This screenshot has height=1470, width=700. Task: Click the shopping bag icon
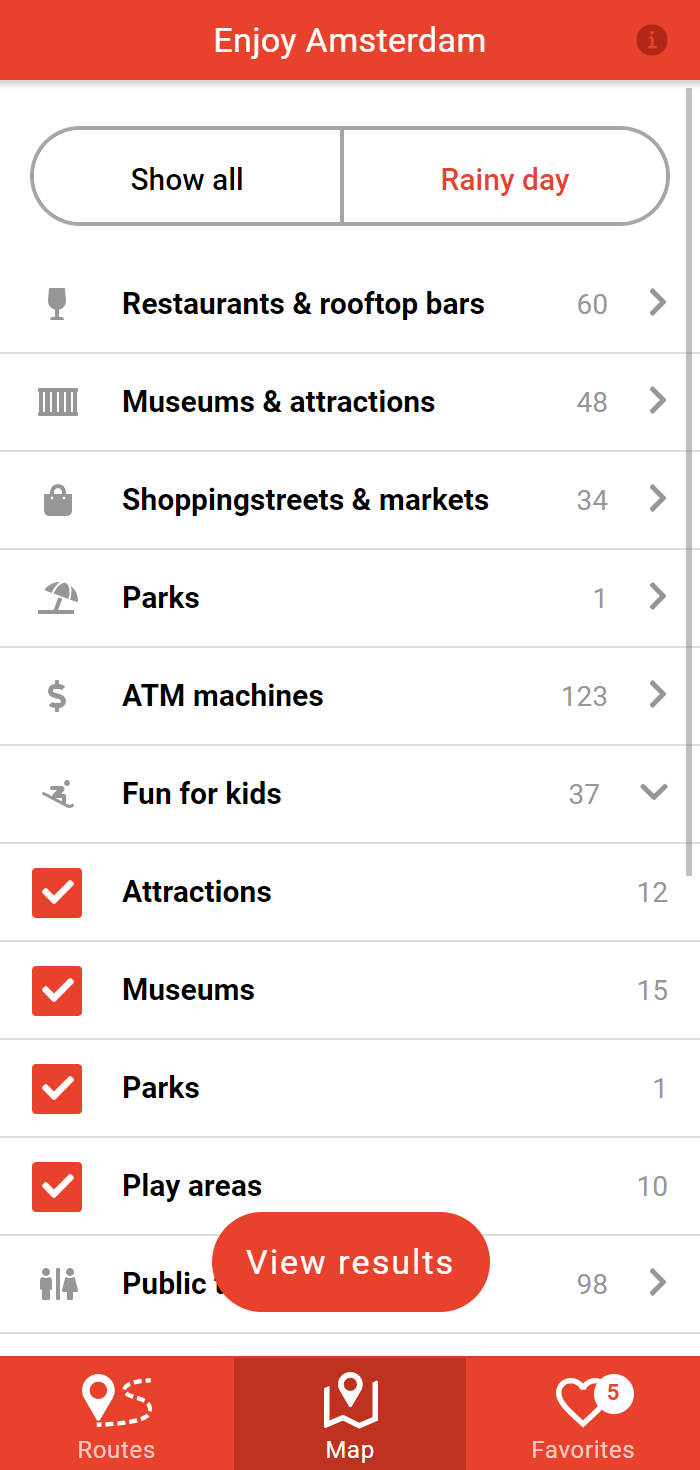tap(58, 500)
